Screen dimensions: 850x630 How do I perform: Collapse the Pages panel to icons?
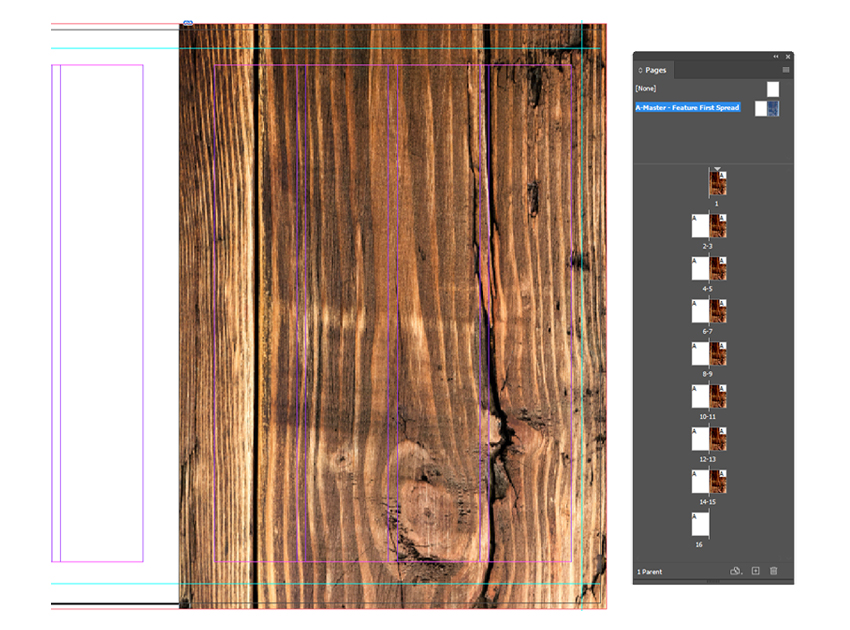(x=776, y=56)
